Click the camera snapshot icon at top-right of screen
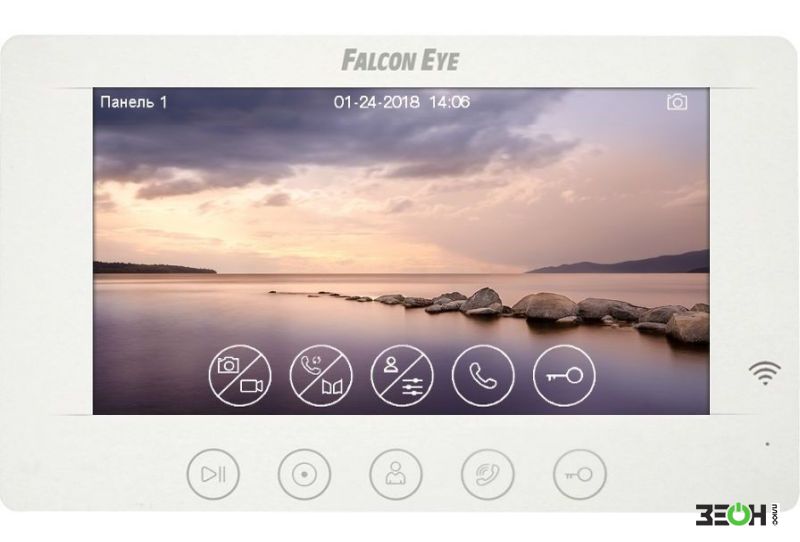 point(677,102)
